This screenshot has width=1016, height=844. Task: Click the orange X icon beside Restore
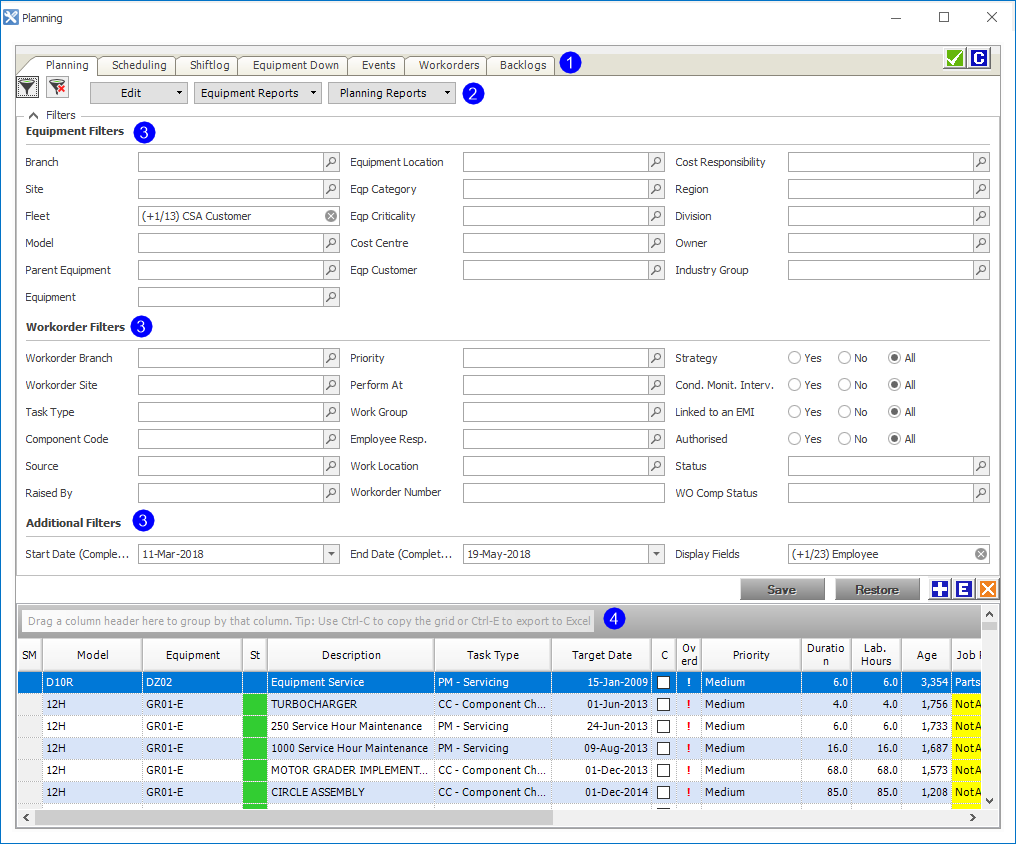pyautogui.click(x=987, y=589)
